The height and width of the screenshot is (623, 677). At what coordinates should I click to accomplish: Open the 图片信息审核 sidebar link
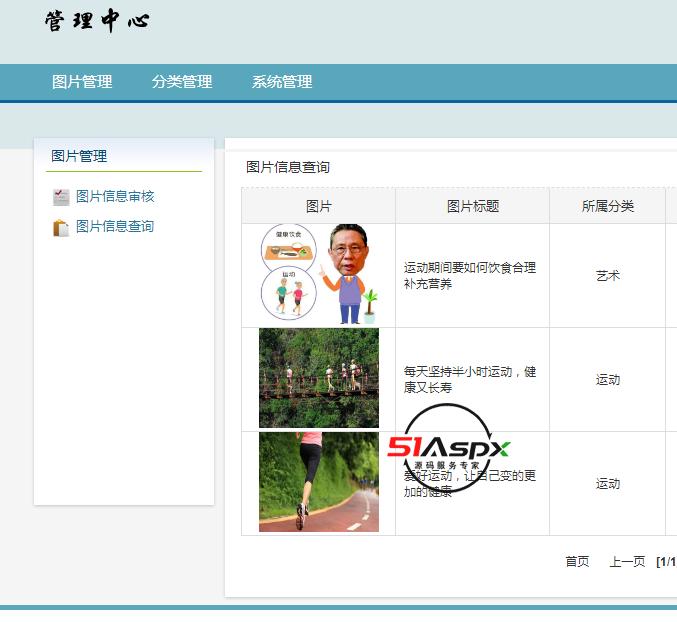[115, 196]
